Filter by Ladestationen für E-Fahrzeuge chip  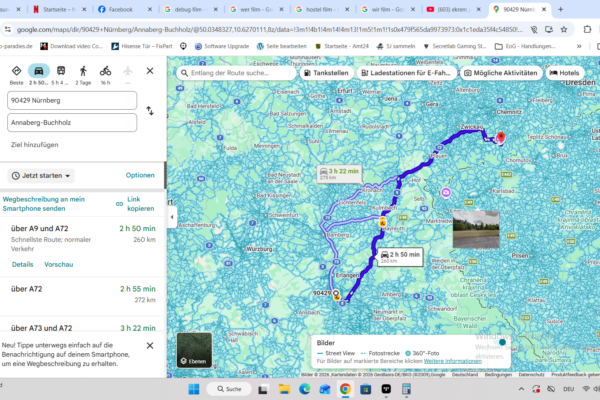406,73
